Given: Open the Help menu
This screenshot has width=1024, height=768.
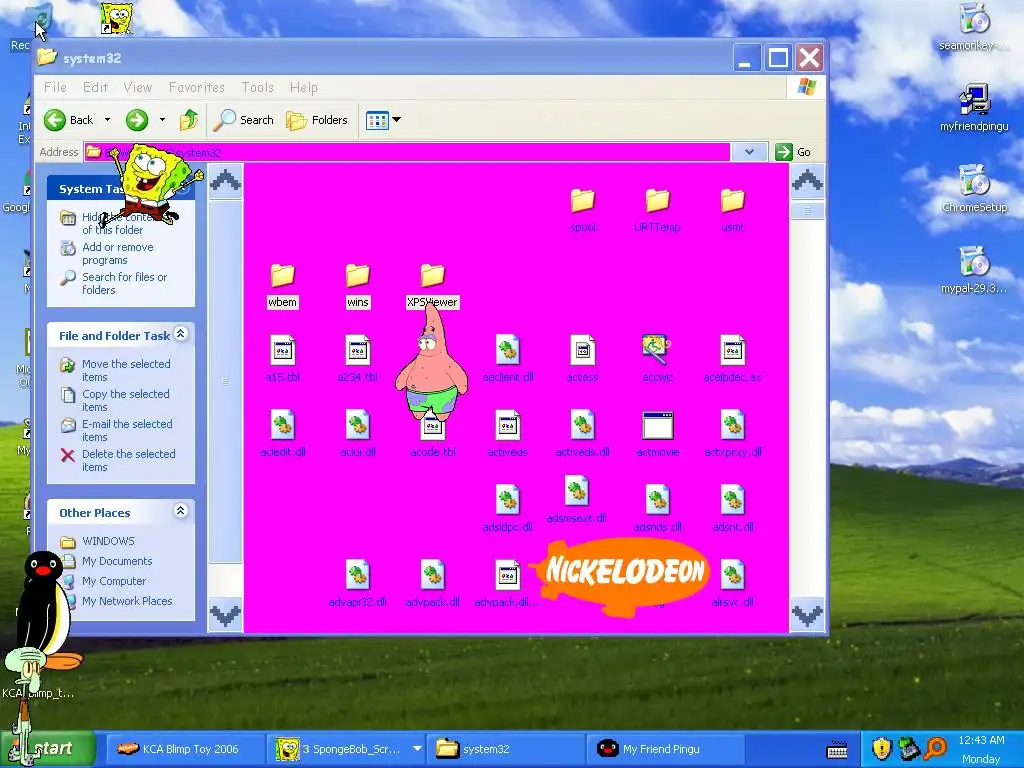Looking at the screenshot, I should point(304,87).
